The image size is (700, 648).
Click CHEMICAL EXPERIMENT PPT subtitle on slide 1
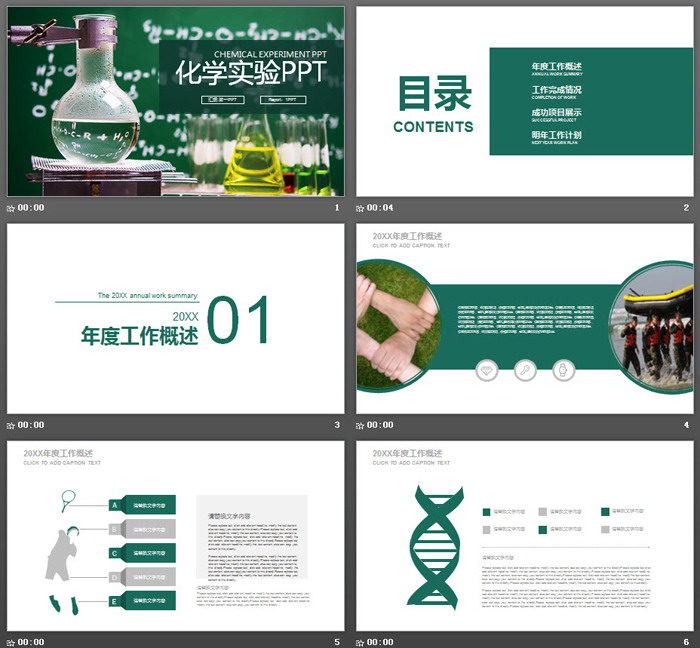(x=270, y=54)
